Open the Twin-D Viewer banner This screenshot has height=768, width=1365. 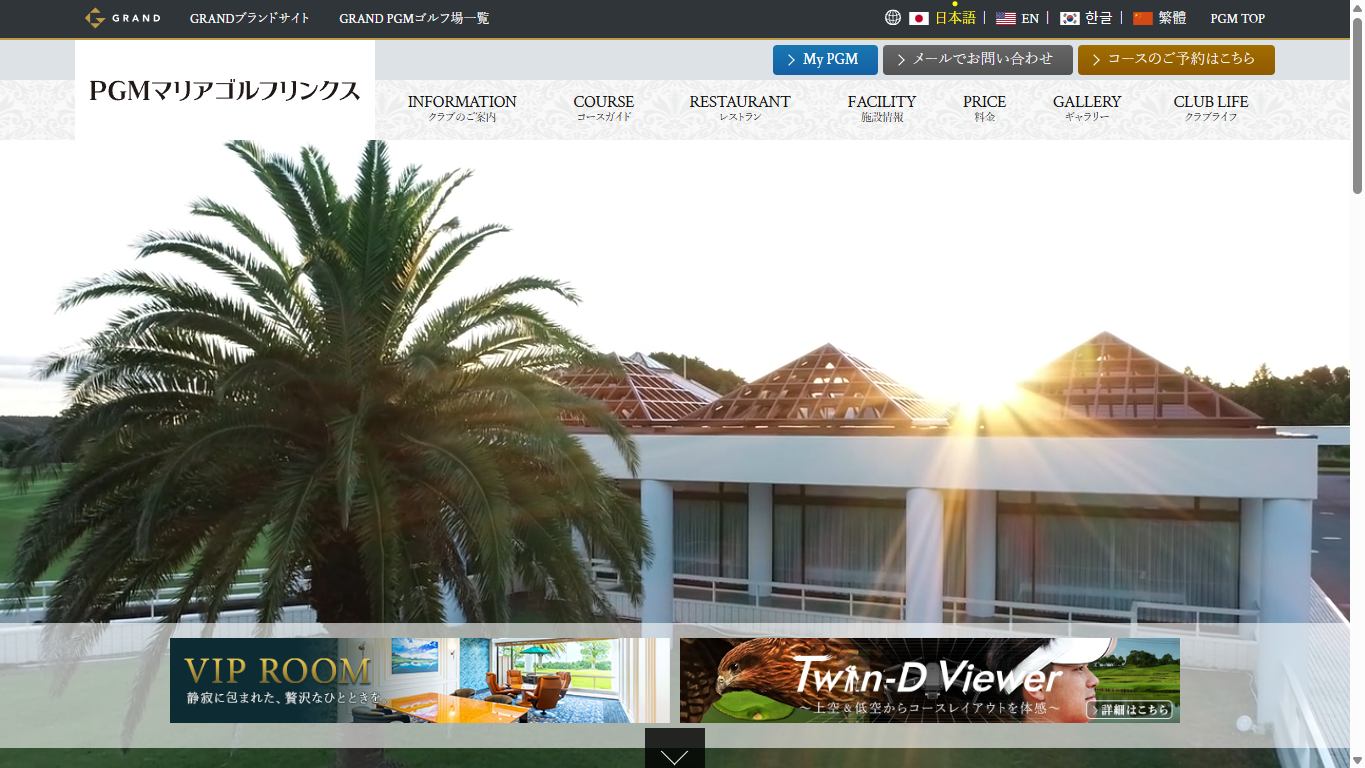coord(930,680)
